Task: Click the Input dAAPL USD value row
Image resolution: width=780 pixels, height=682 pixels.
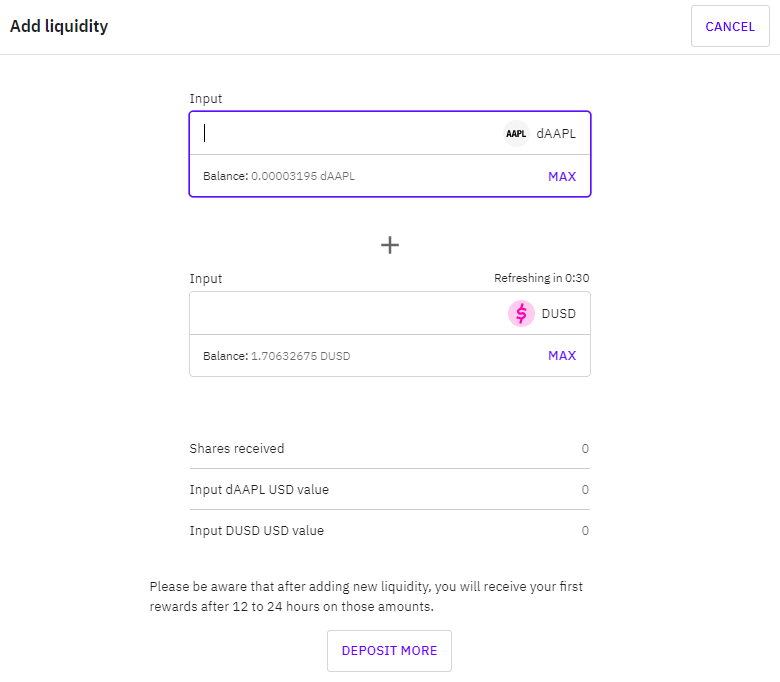Action: (x=390, y=489)
